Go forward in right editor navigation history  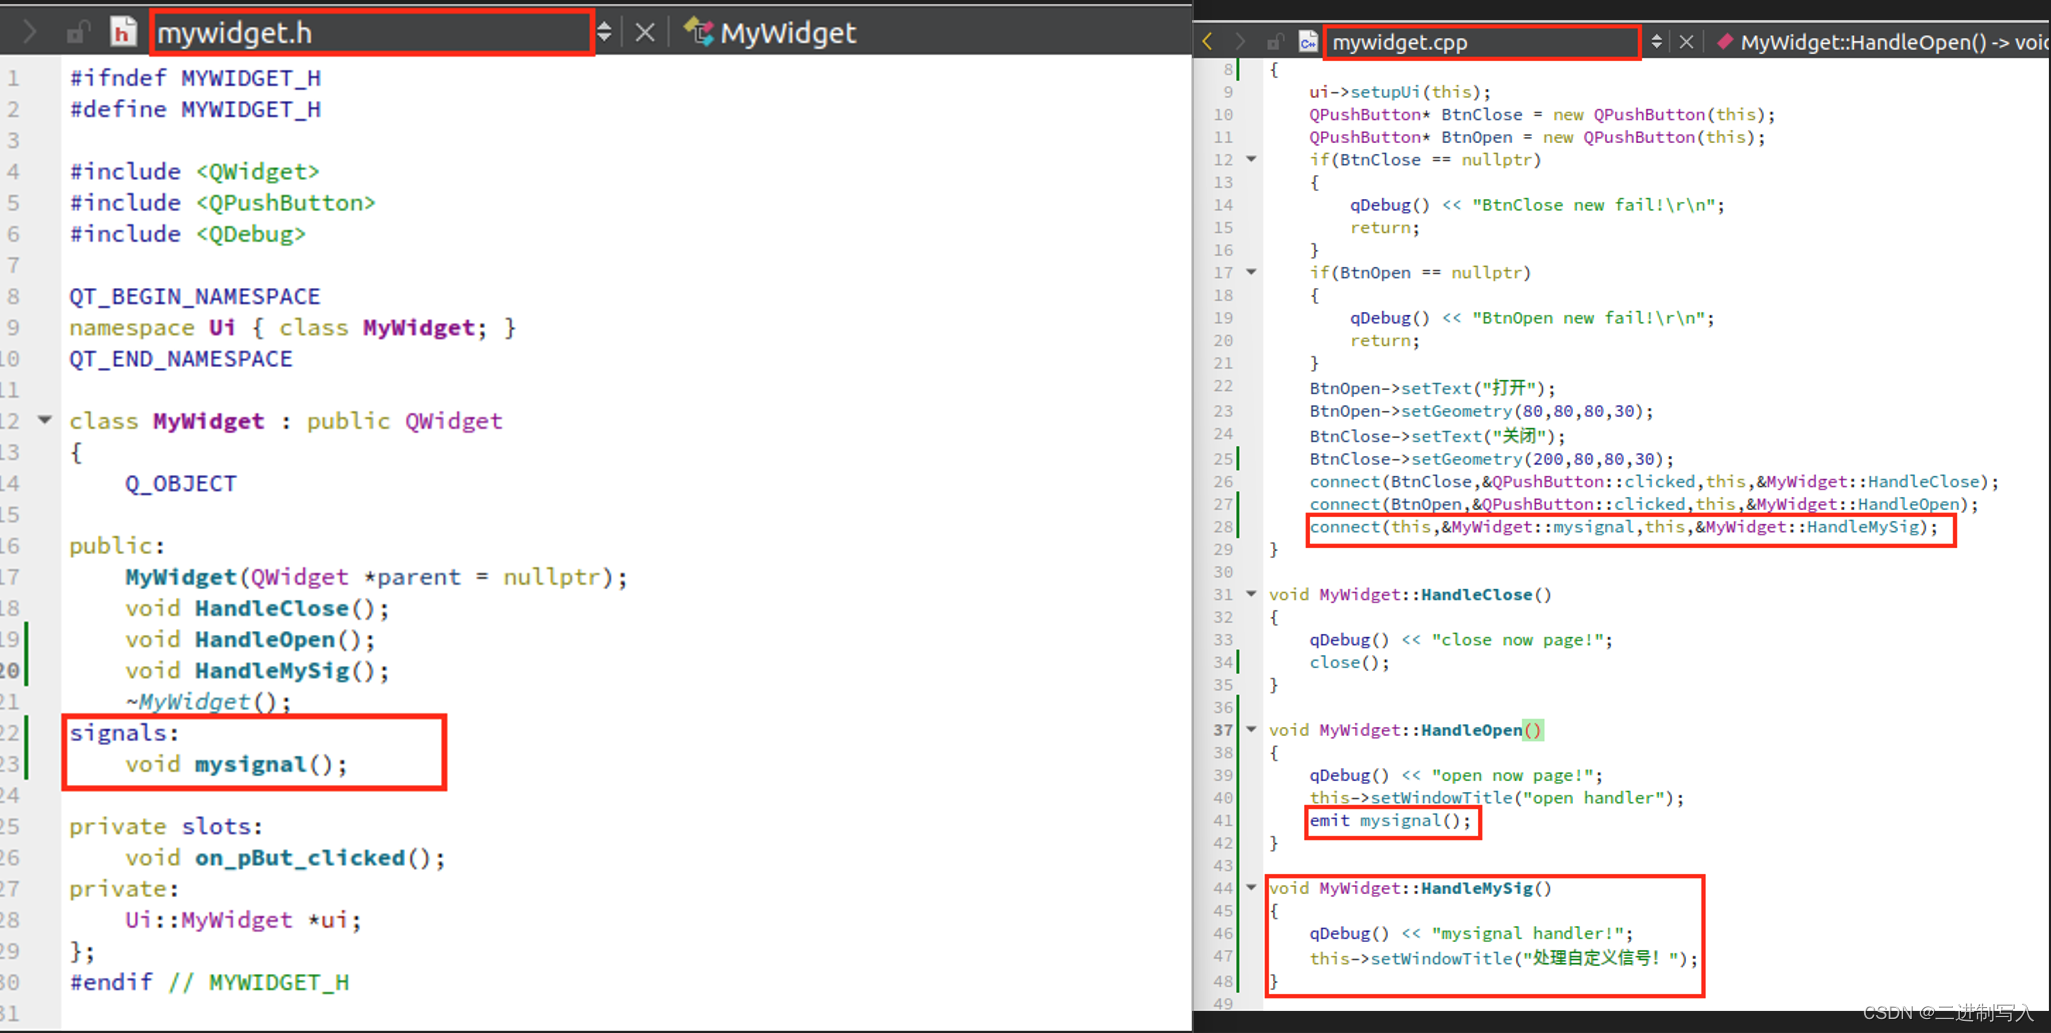1240,42
